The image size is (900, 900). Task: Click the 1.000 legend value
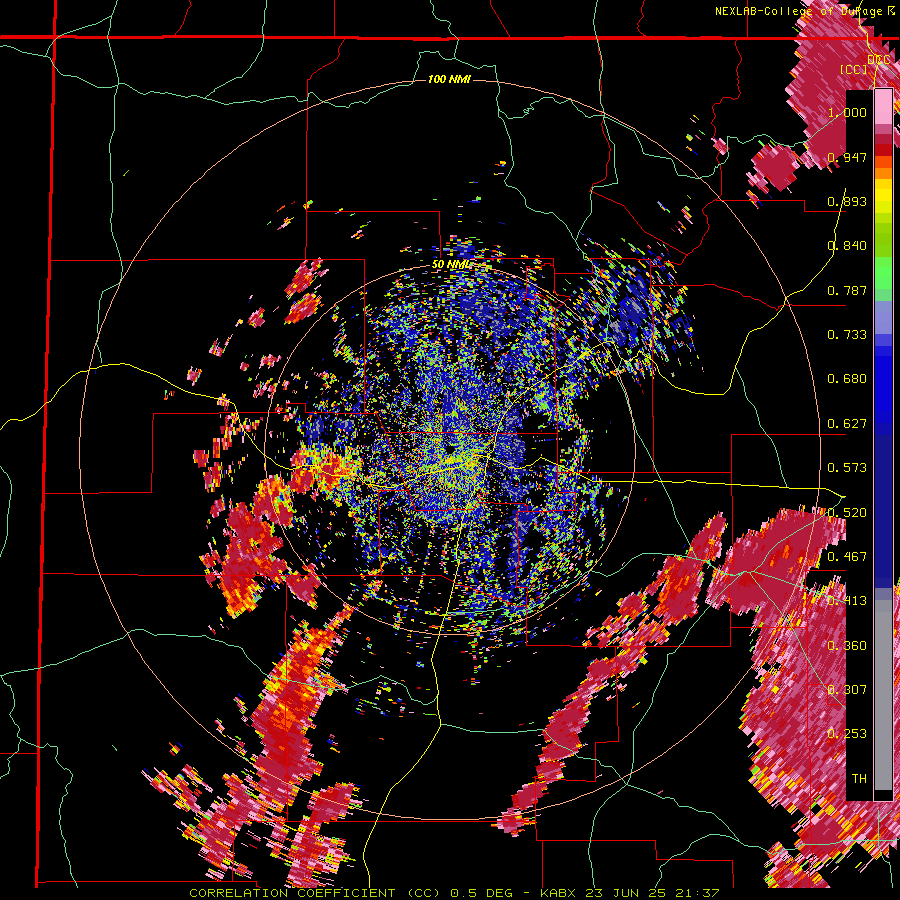(x=847, y=112)
